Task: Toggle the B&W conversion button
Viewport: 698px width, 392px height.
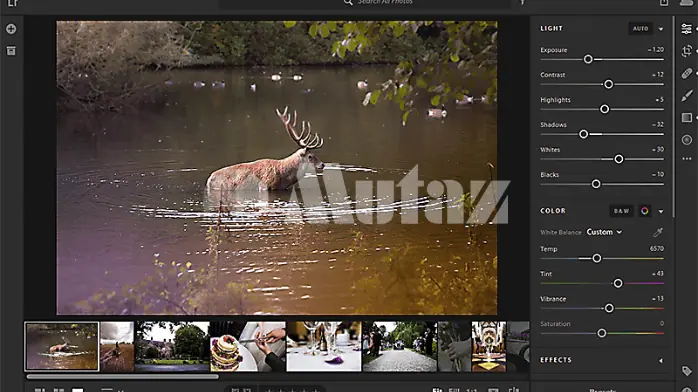Action: (x=621, y=211)
